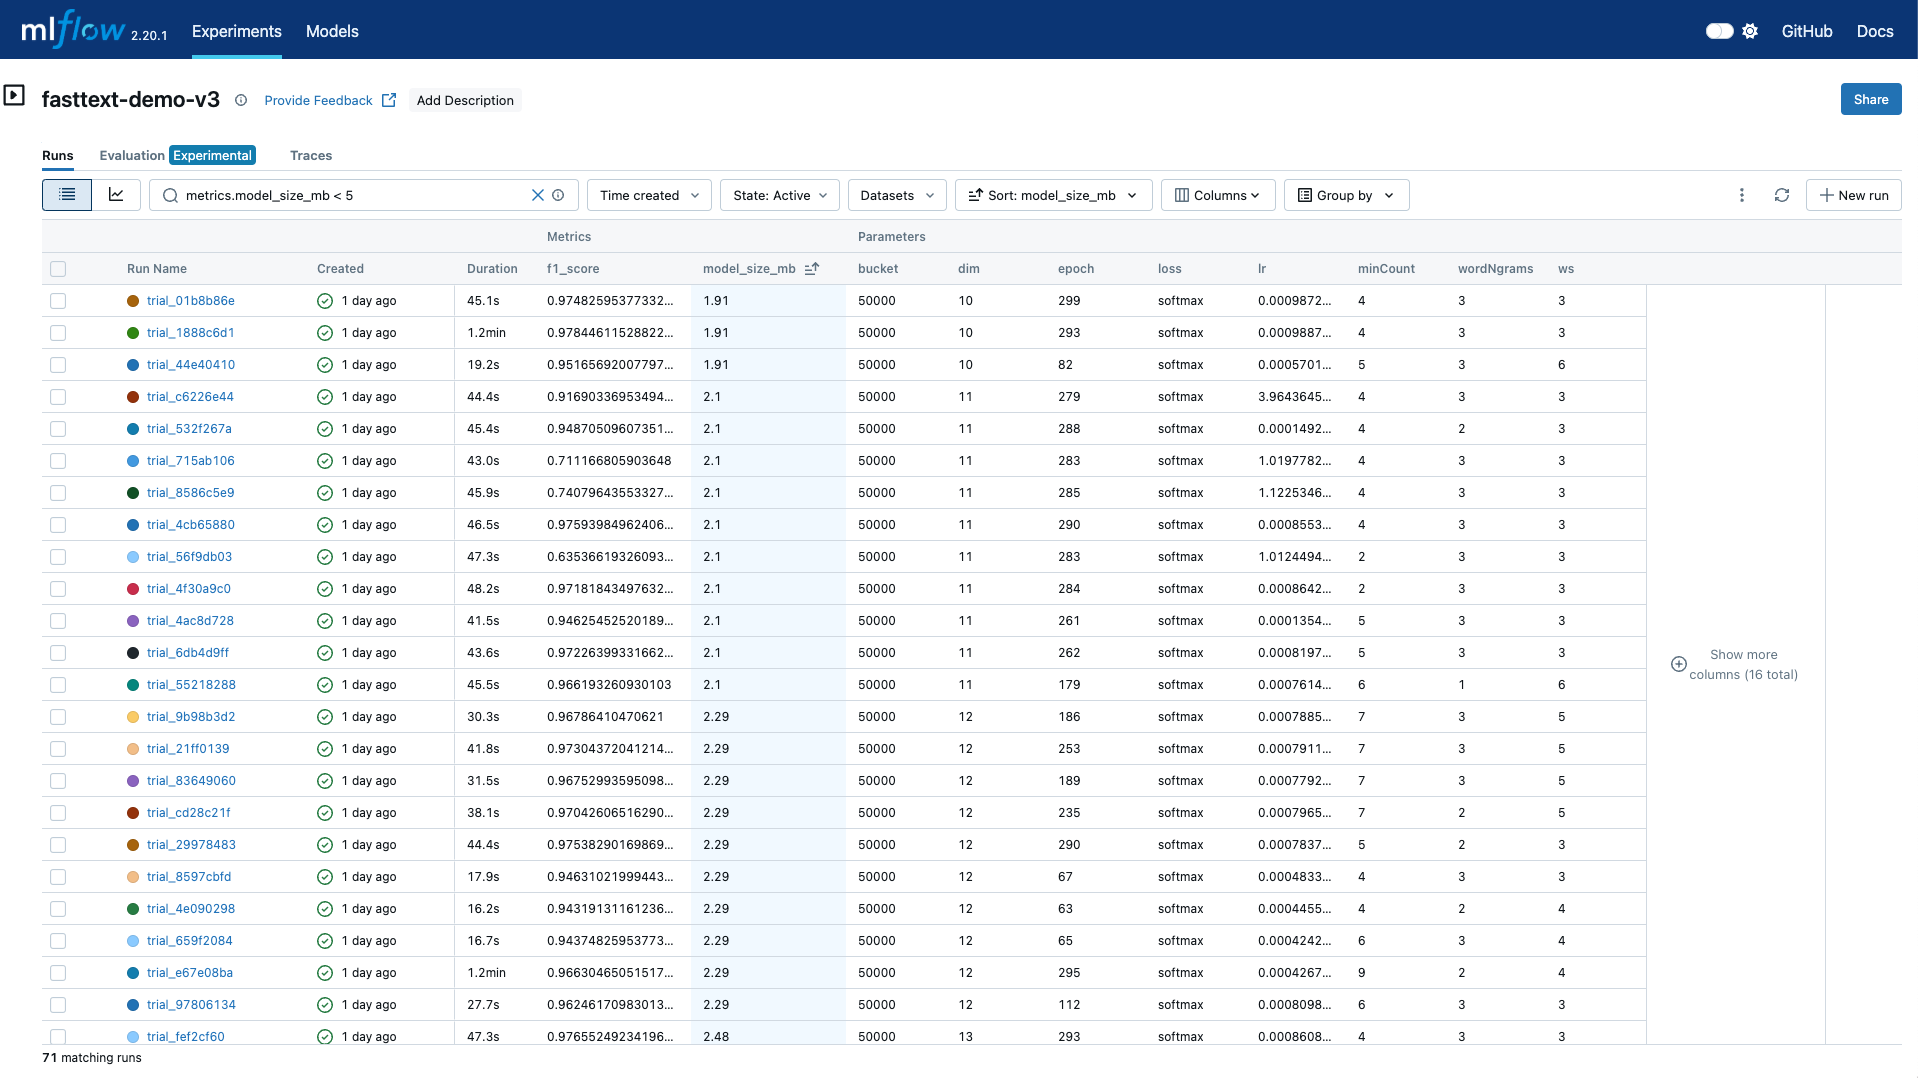Click the search filter help info icon
1918x1078 pixels.
[x=559, y=195]
